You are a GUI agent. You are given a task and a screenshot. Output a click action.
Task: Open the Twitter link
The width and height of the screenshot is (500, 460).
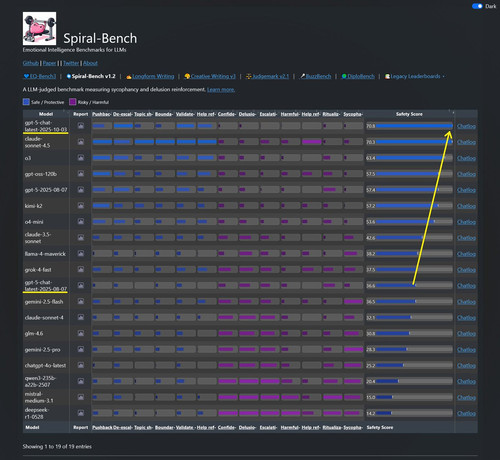click(x=71, y=63)
